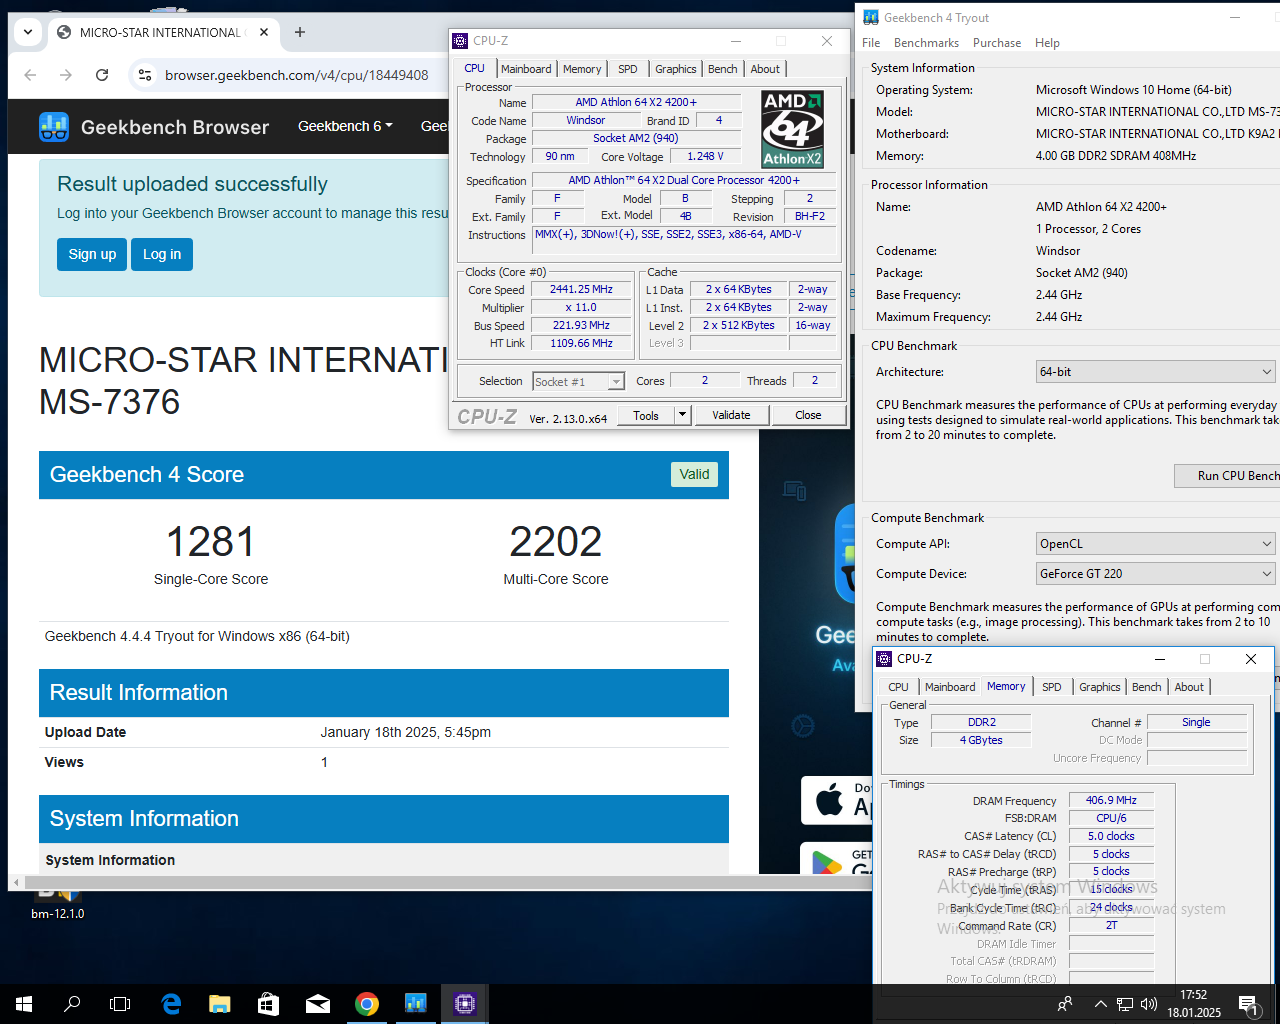The height and width of the screenshot is (1024, 1280).
Task: Click the Validate button in CPU-Z
Action: (731, 415)
